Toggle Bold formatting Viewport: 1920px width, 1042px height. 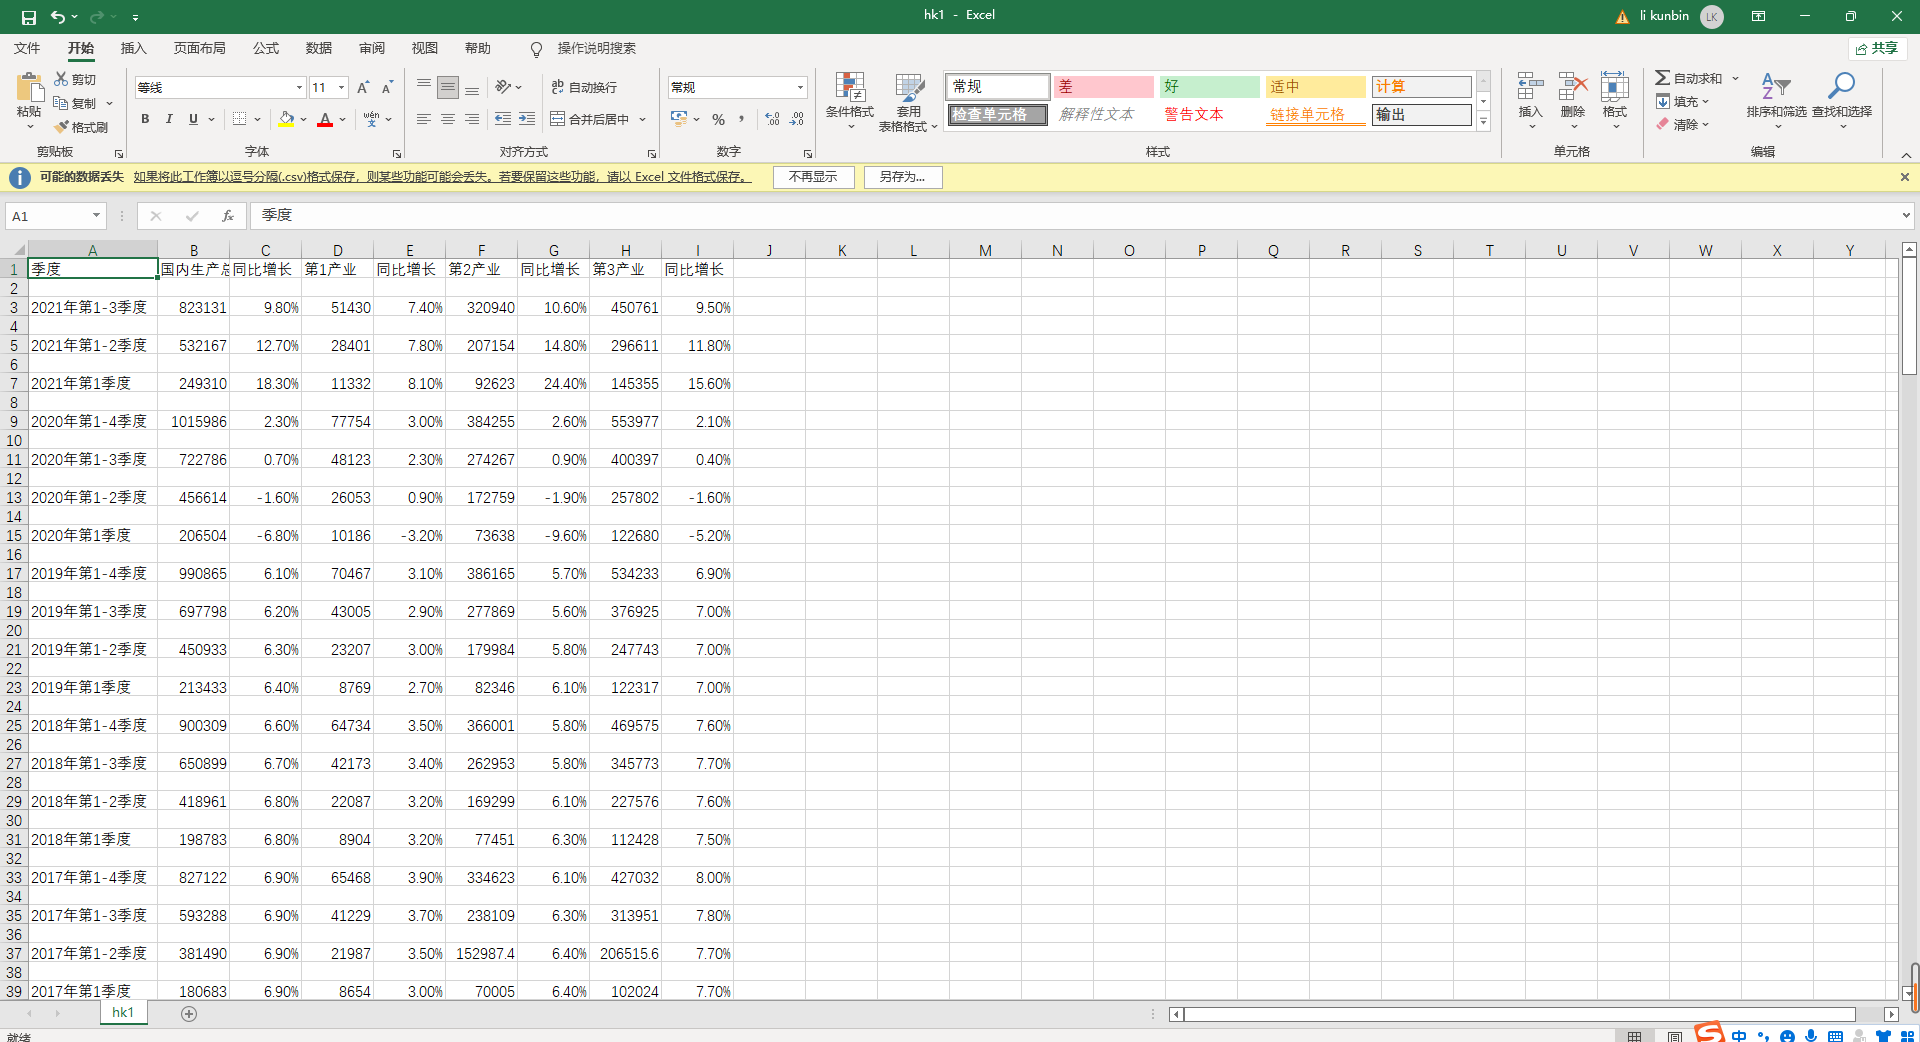[145, 119]
